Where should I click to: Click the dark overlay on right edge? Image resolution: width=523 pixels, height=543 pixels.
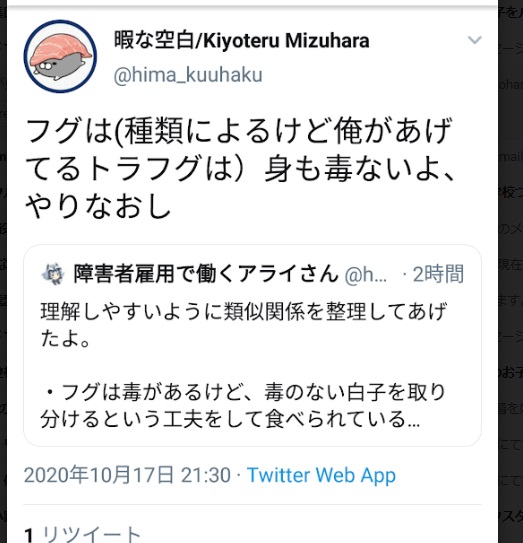511,272
